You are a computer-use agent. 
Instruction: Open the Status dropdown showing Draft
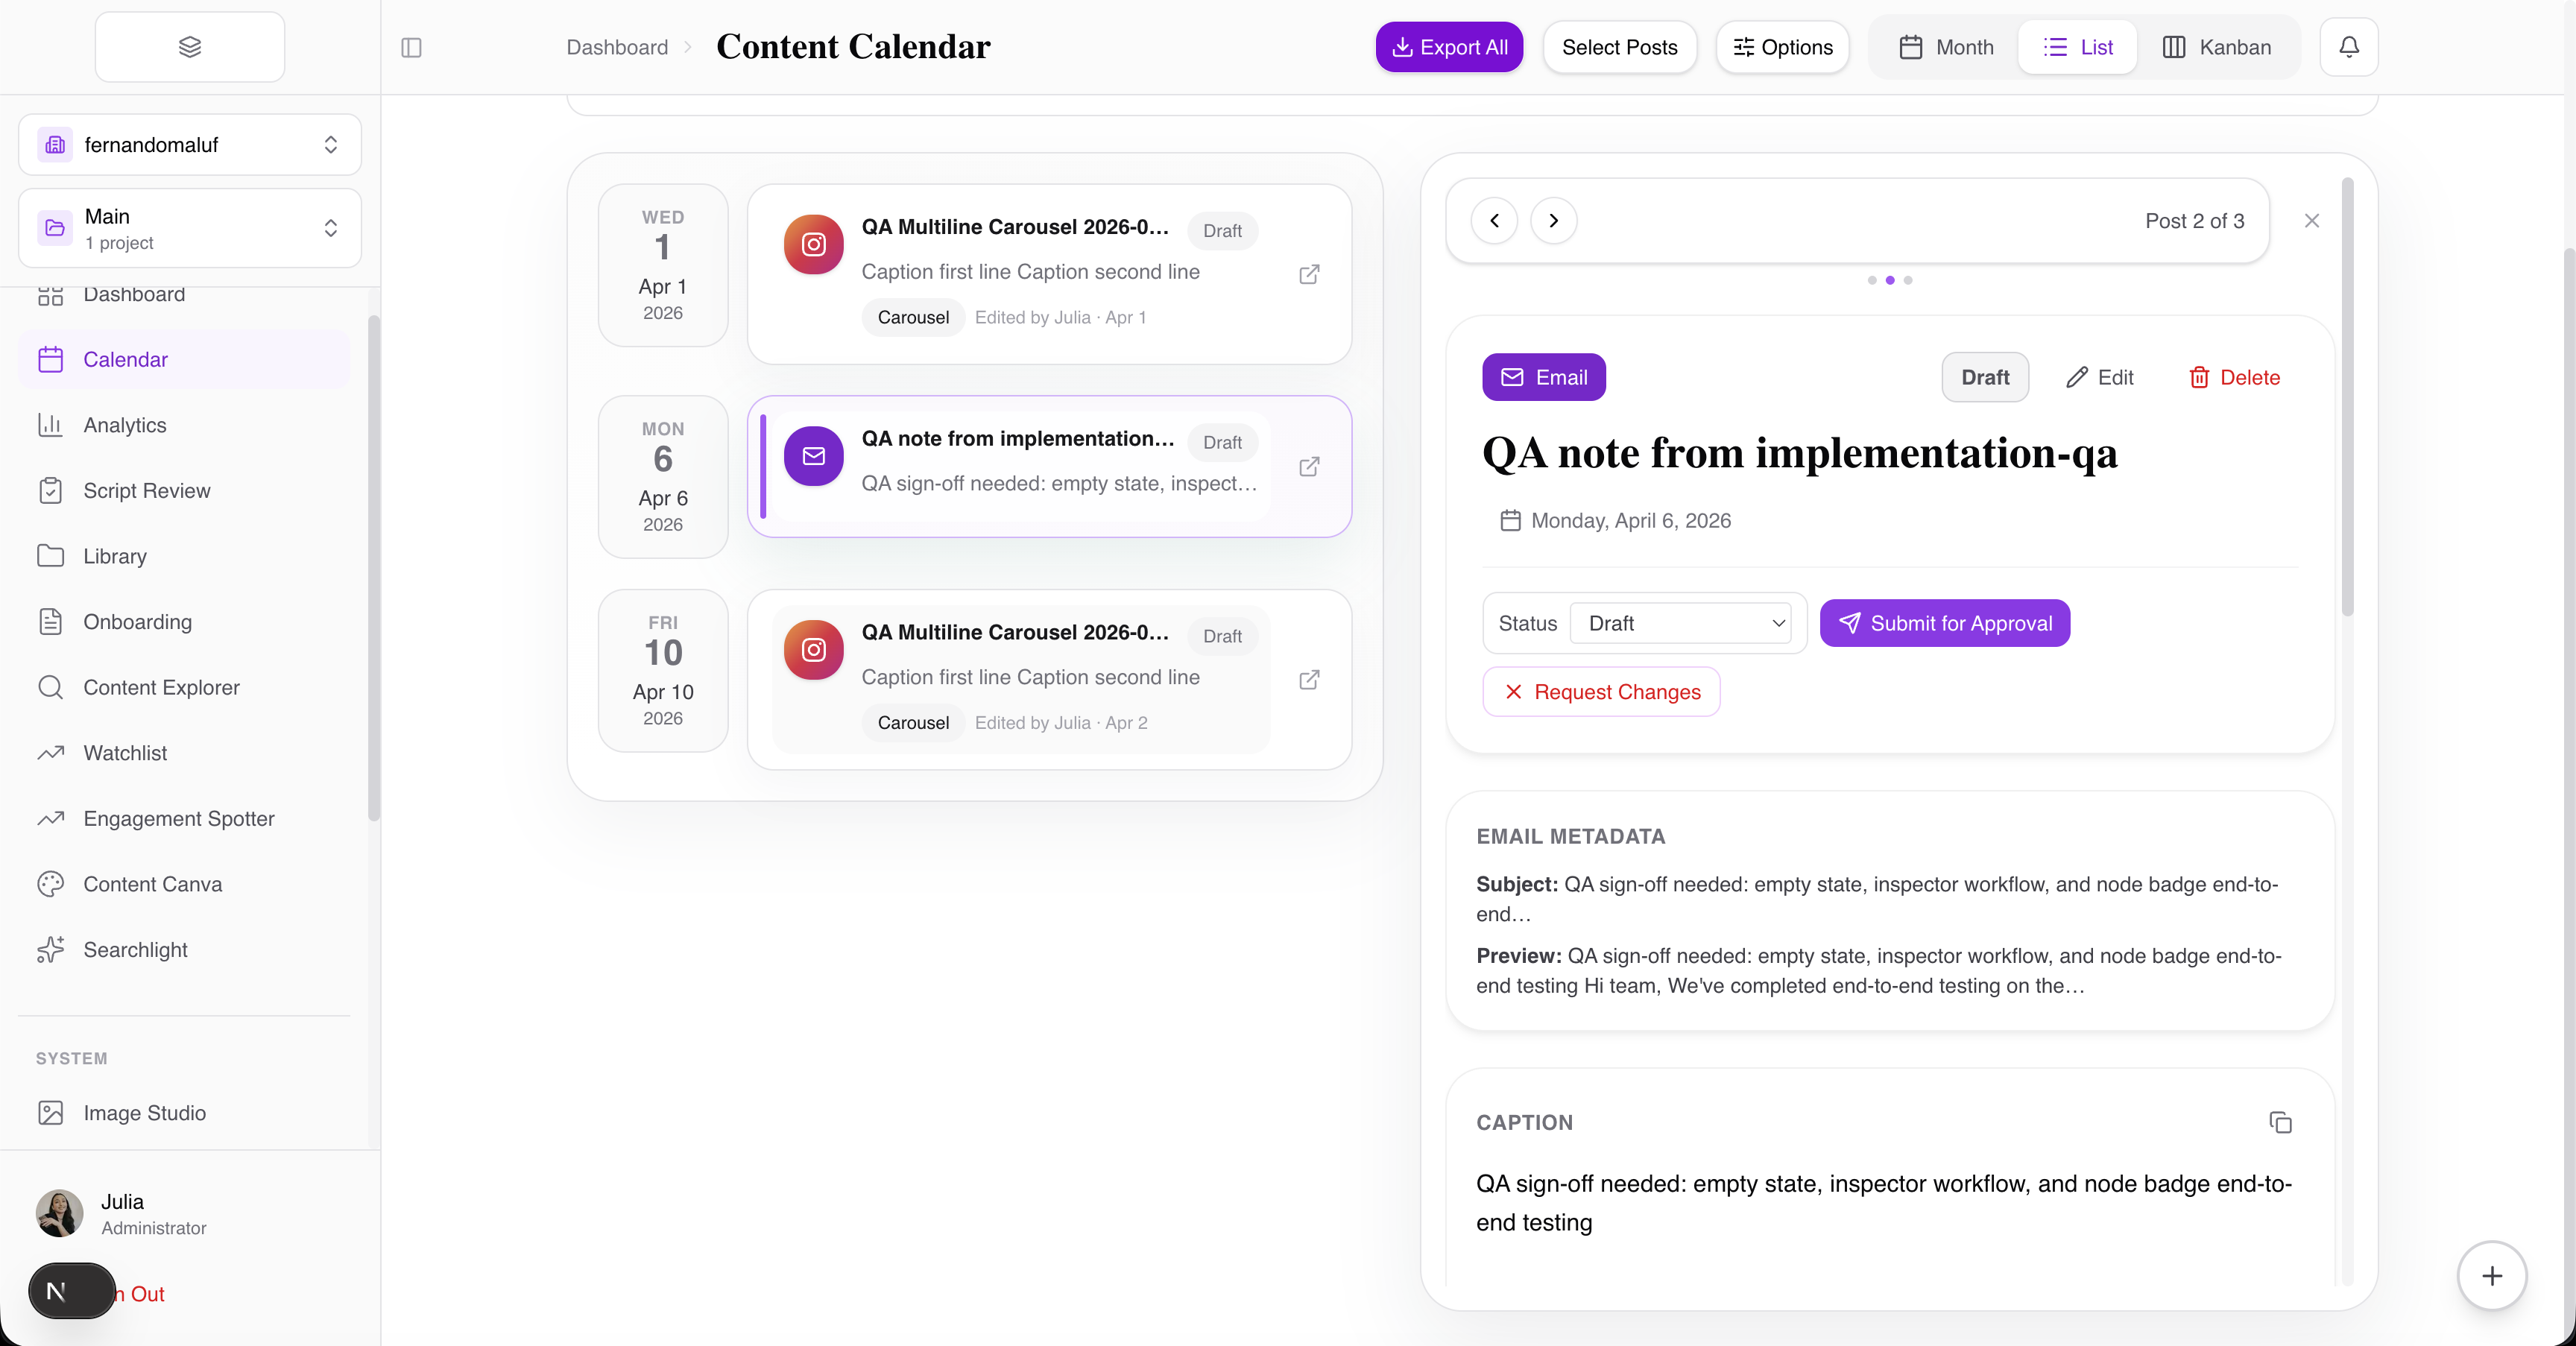click(1684, 623)
